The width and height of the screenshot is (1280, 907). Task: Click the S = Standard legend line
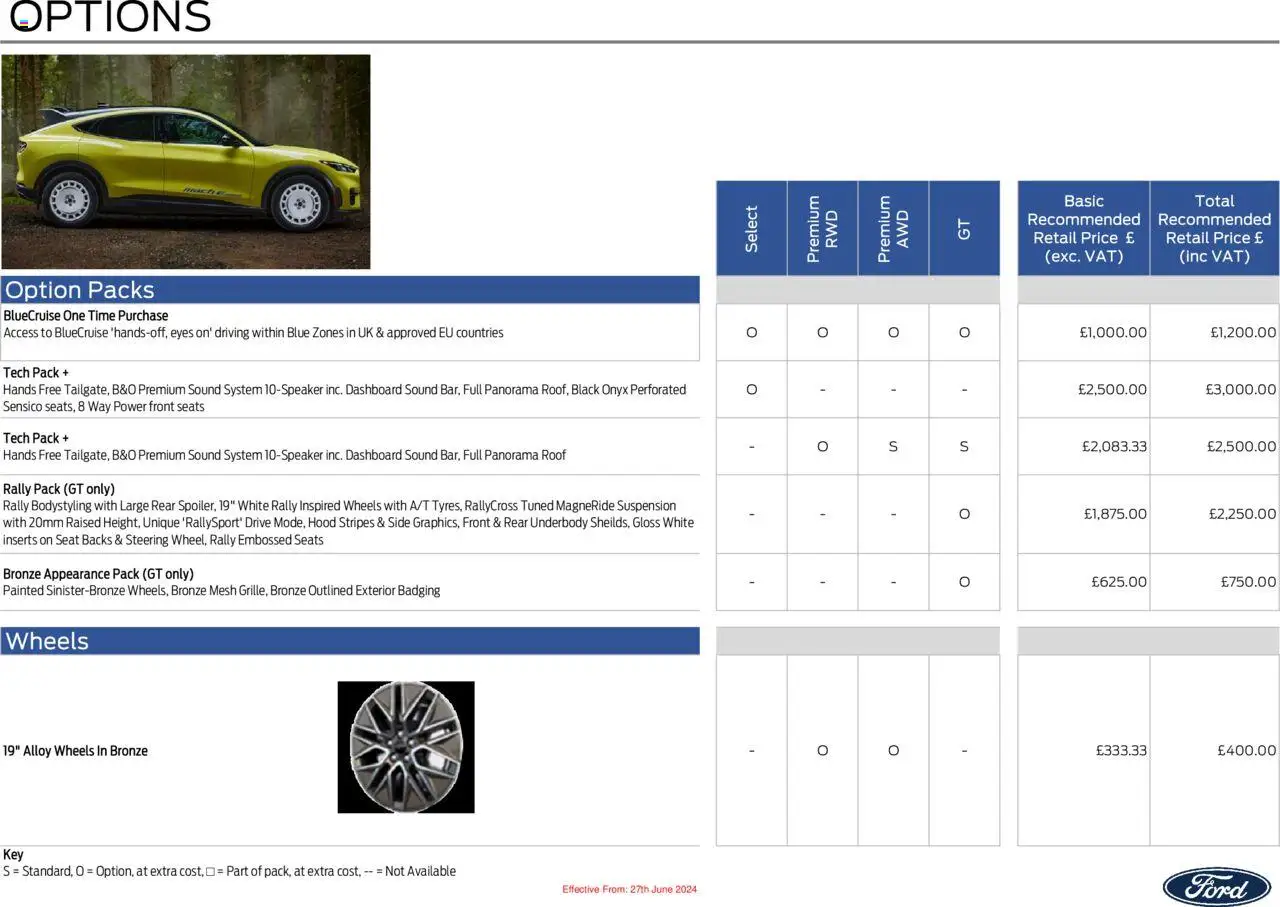click(x=229, y=872)
